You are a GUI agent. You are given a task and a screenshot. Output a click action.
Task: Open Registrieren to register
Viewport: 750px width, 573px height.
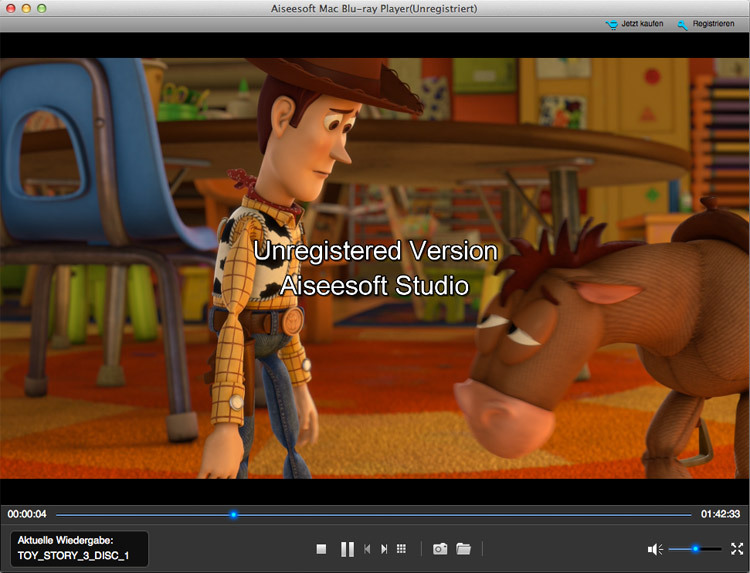click(713, 23)
